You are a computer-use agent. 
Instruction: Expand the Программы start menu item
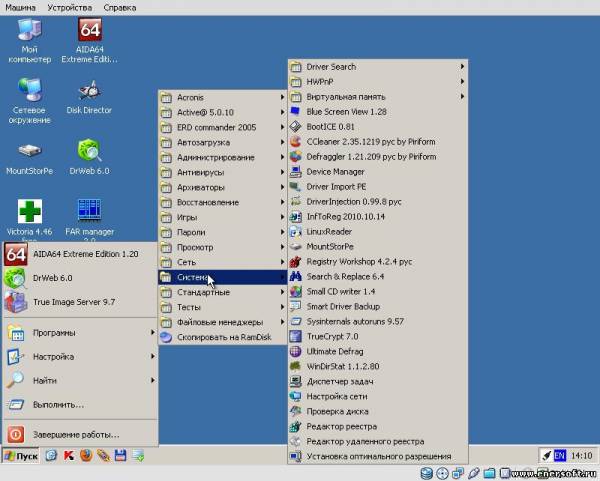pyautogui.click(x=81, y=333)
